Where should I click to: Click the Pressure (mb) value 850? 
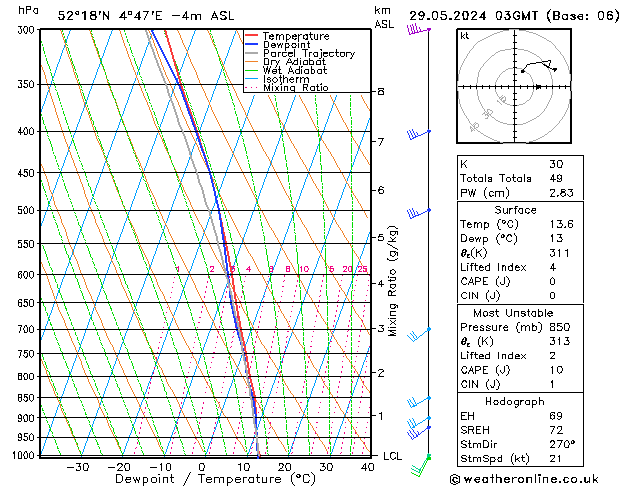tap(560, 327)
